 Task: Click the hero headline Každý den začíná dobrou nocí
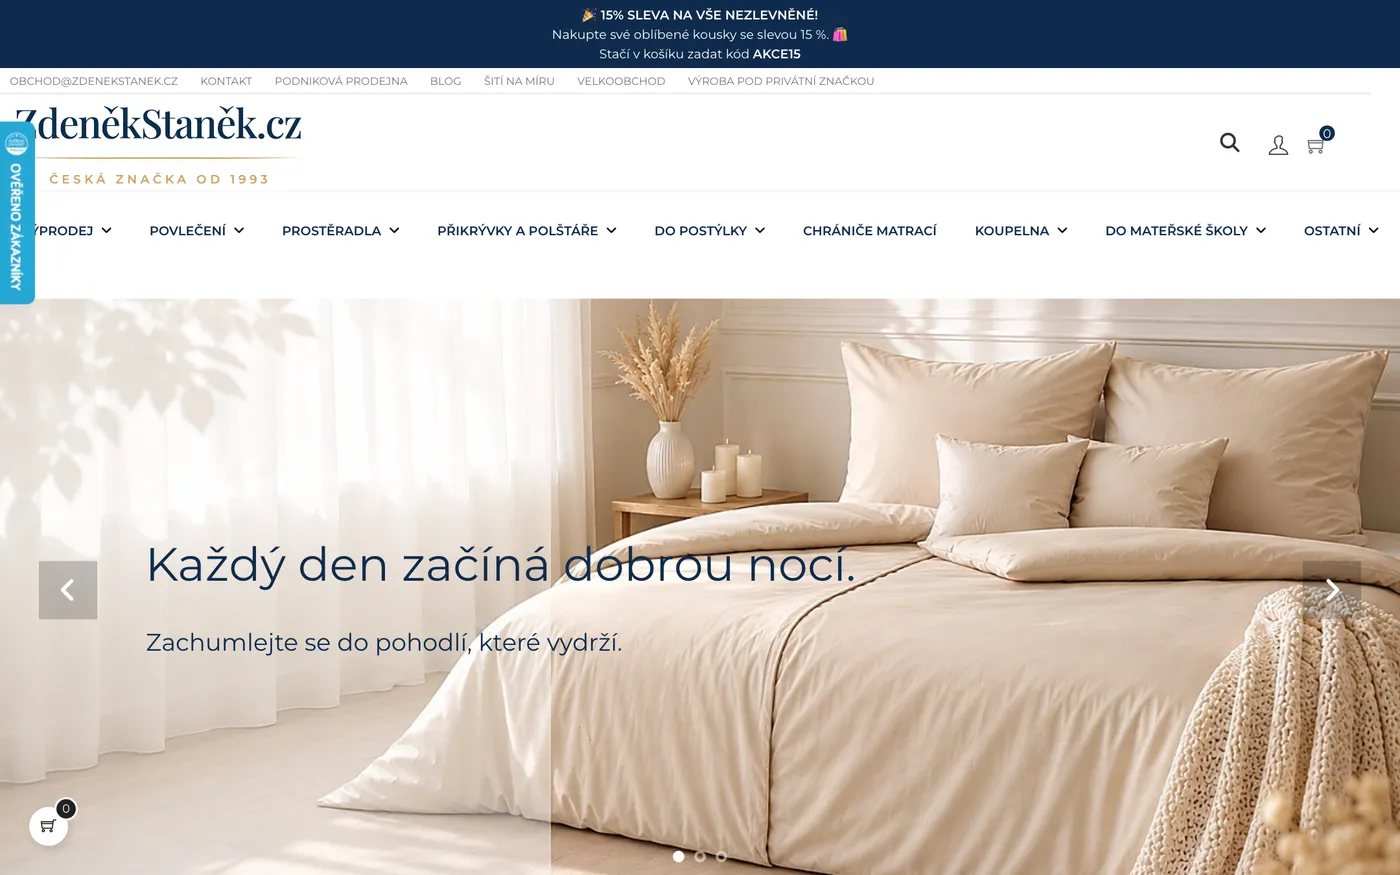501,565
